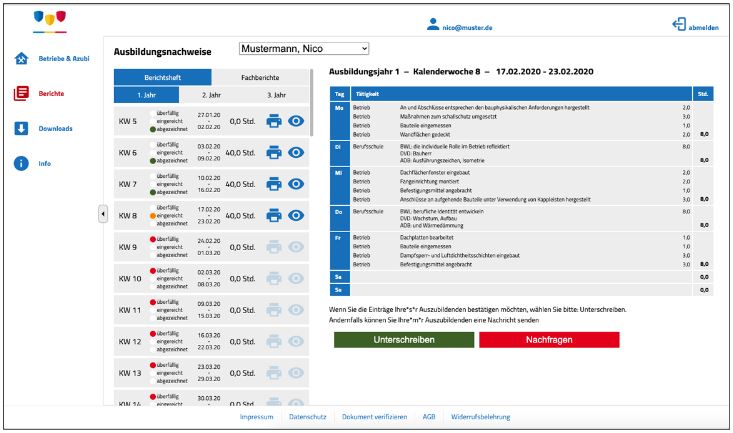The height and width of the screenshot is (433, 733).
Task: Switch to the Fachberichte tab
Action: click(260, 77)
